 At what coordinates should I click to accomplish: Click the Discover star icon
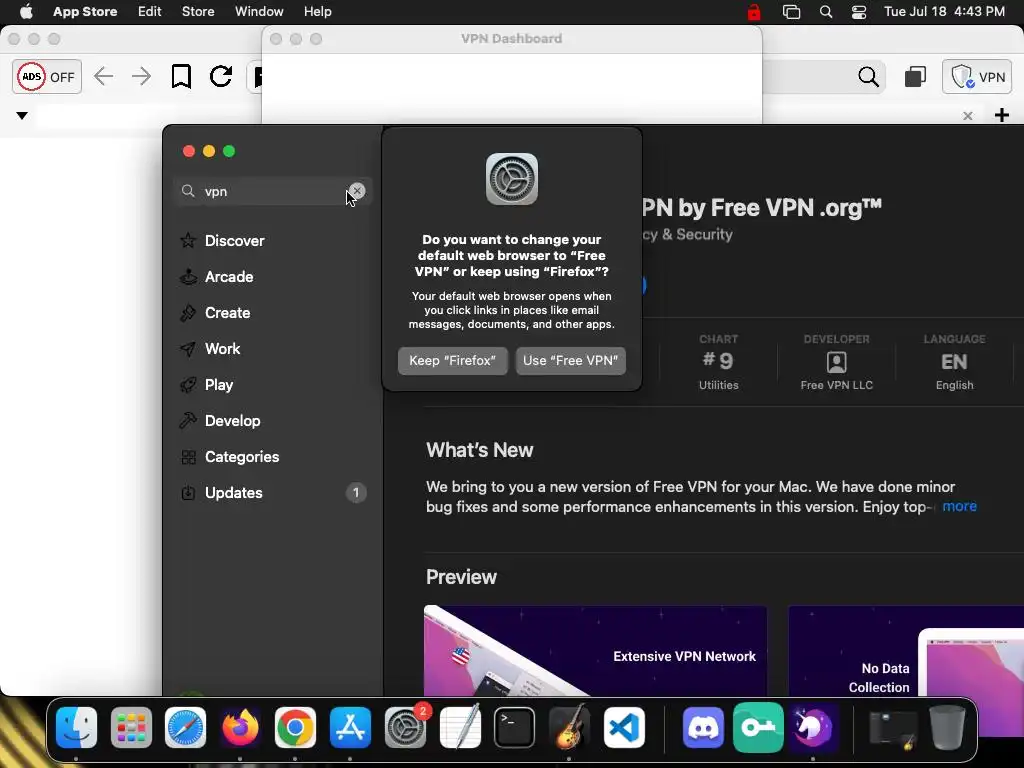188,240
